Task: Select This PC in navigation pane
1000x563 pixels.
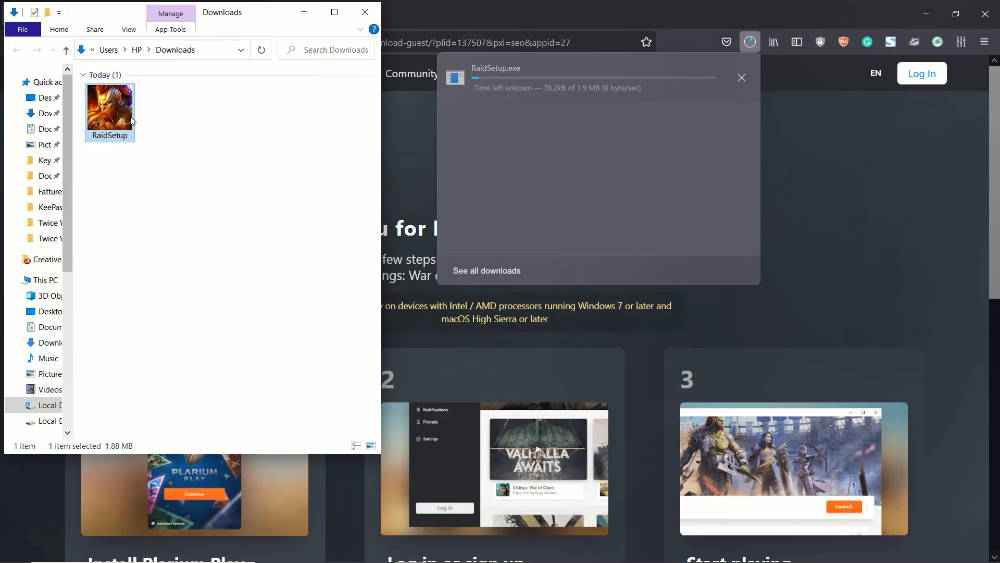Action: tap(40, 280)
